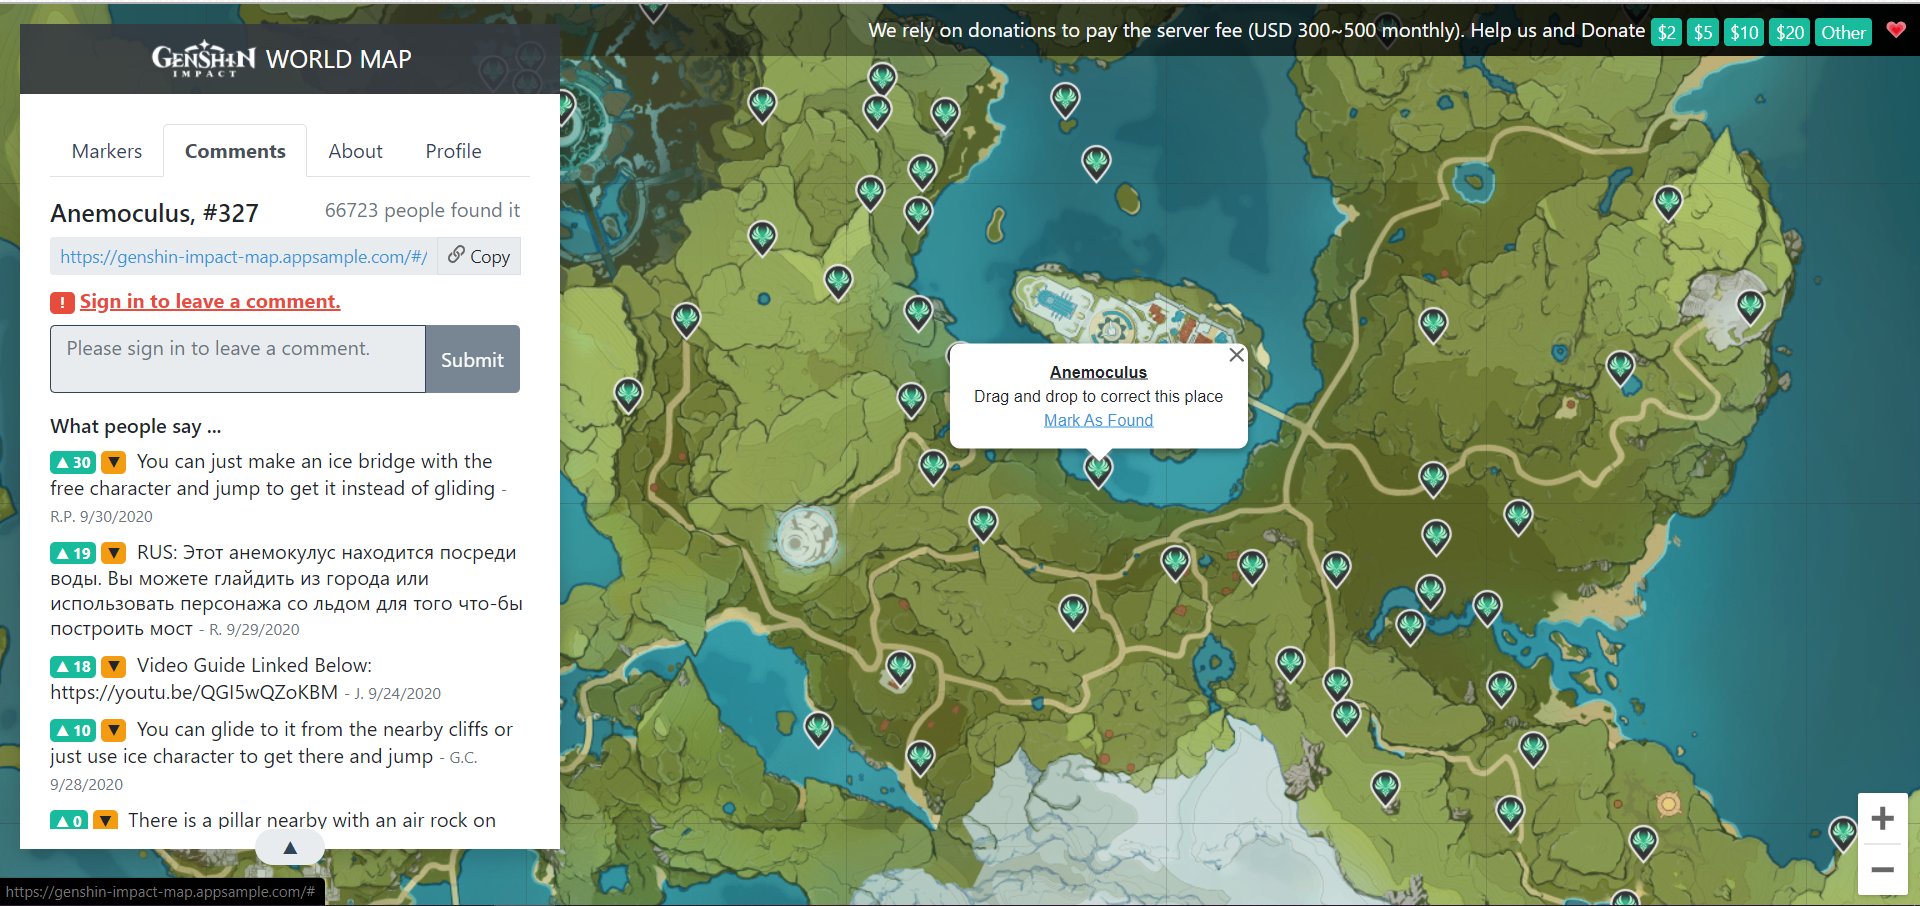
Task: Click the red heart icon
Action: click(x=1895, y=30)
